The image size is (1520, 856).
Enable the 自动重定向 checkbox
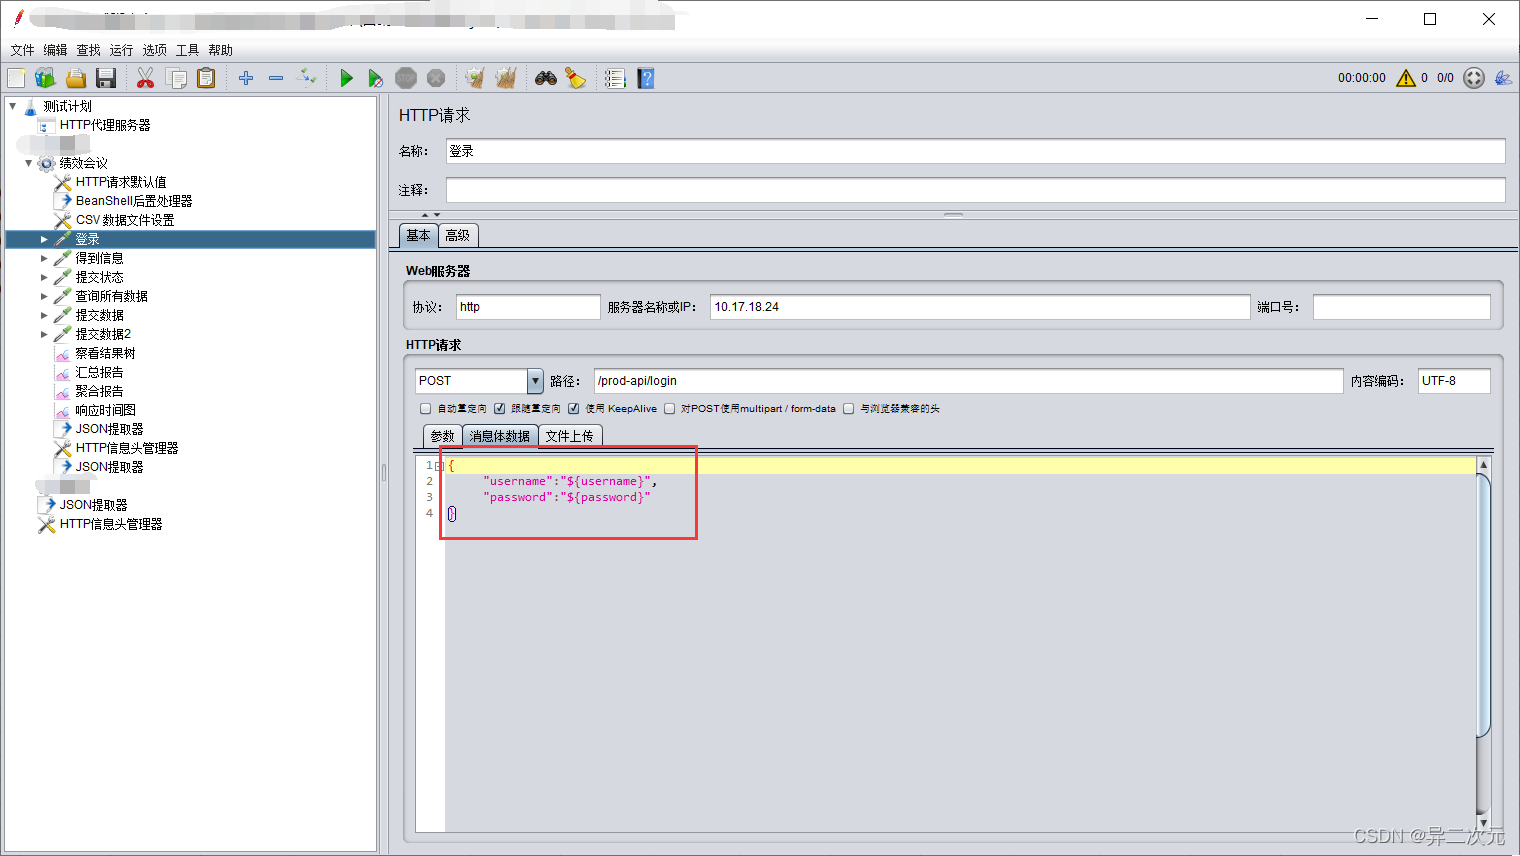[426, 409]
